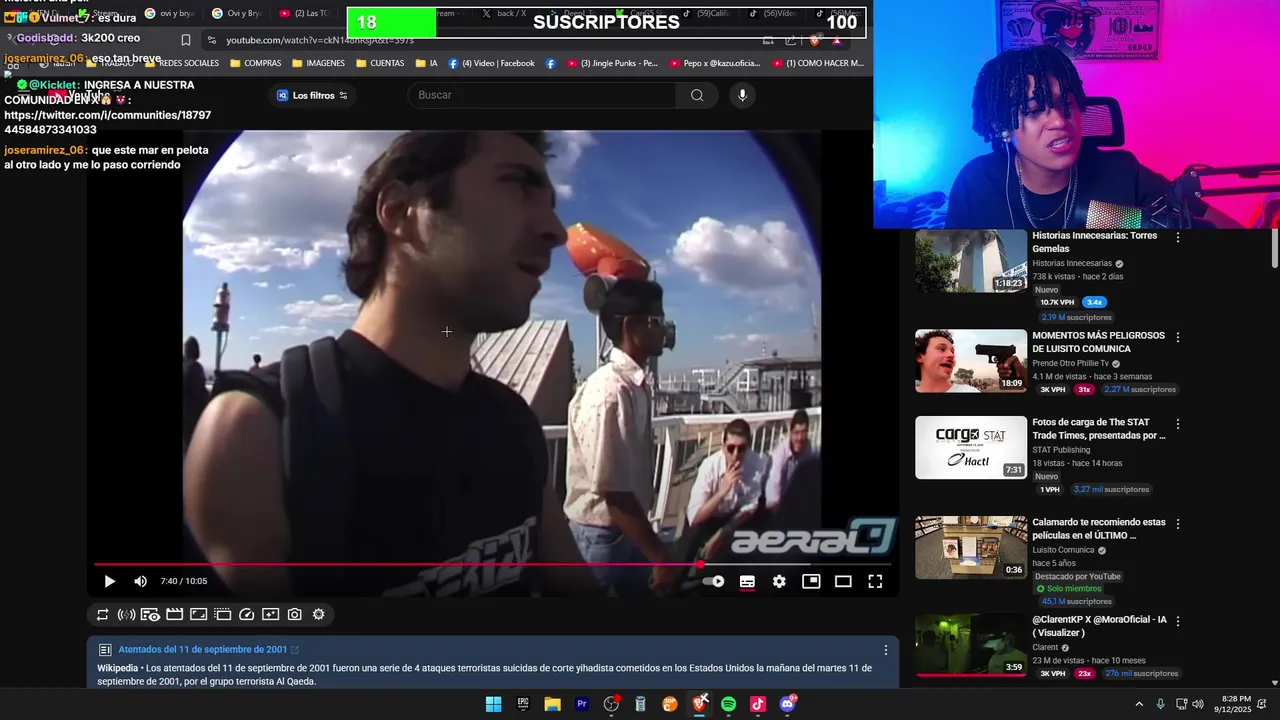Click the pop-out window icon below player

tap(222, 614)
